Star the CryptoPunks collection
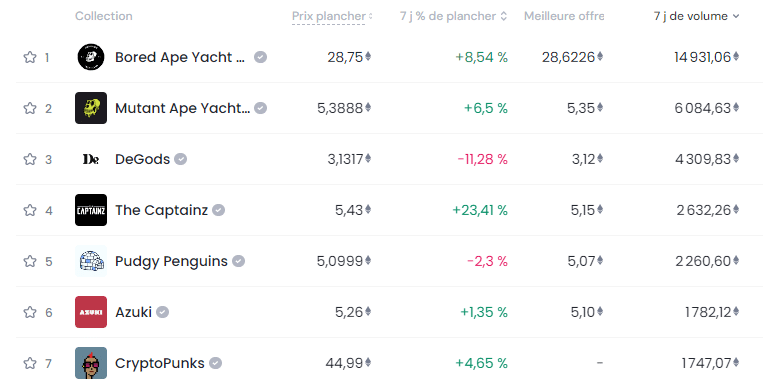Screen dimensions: 763x388 click(30, 363)
